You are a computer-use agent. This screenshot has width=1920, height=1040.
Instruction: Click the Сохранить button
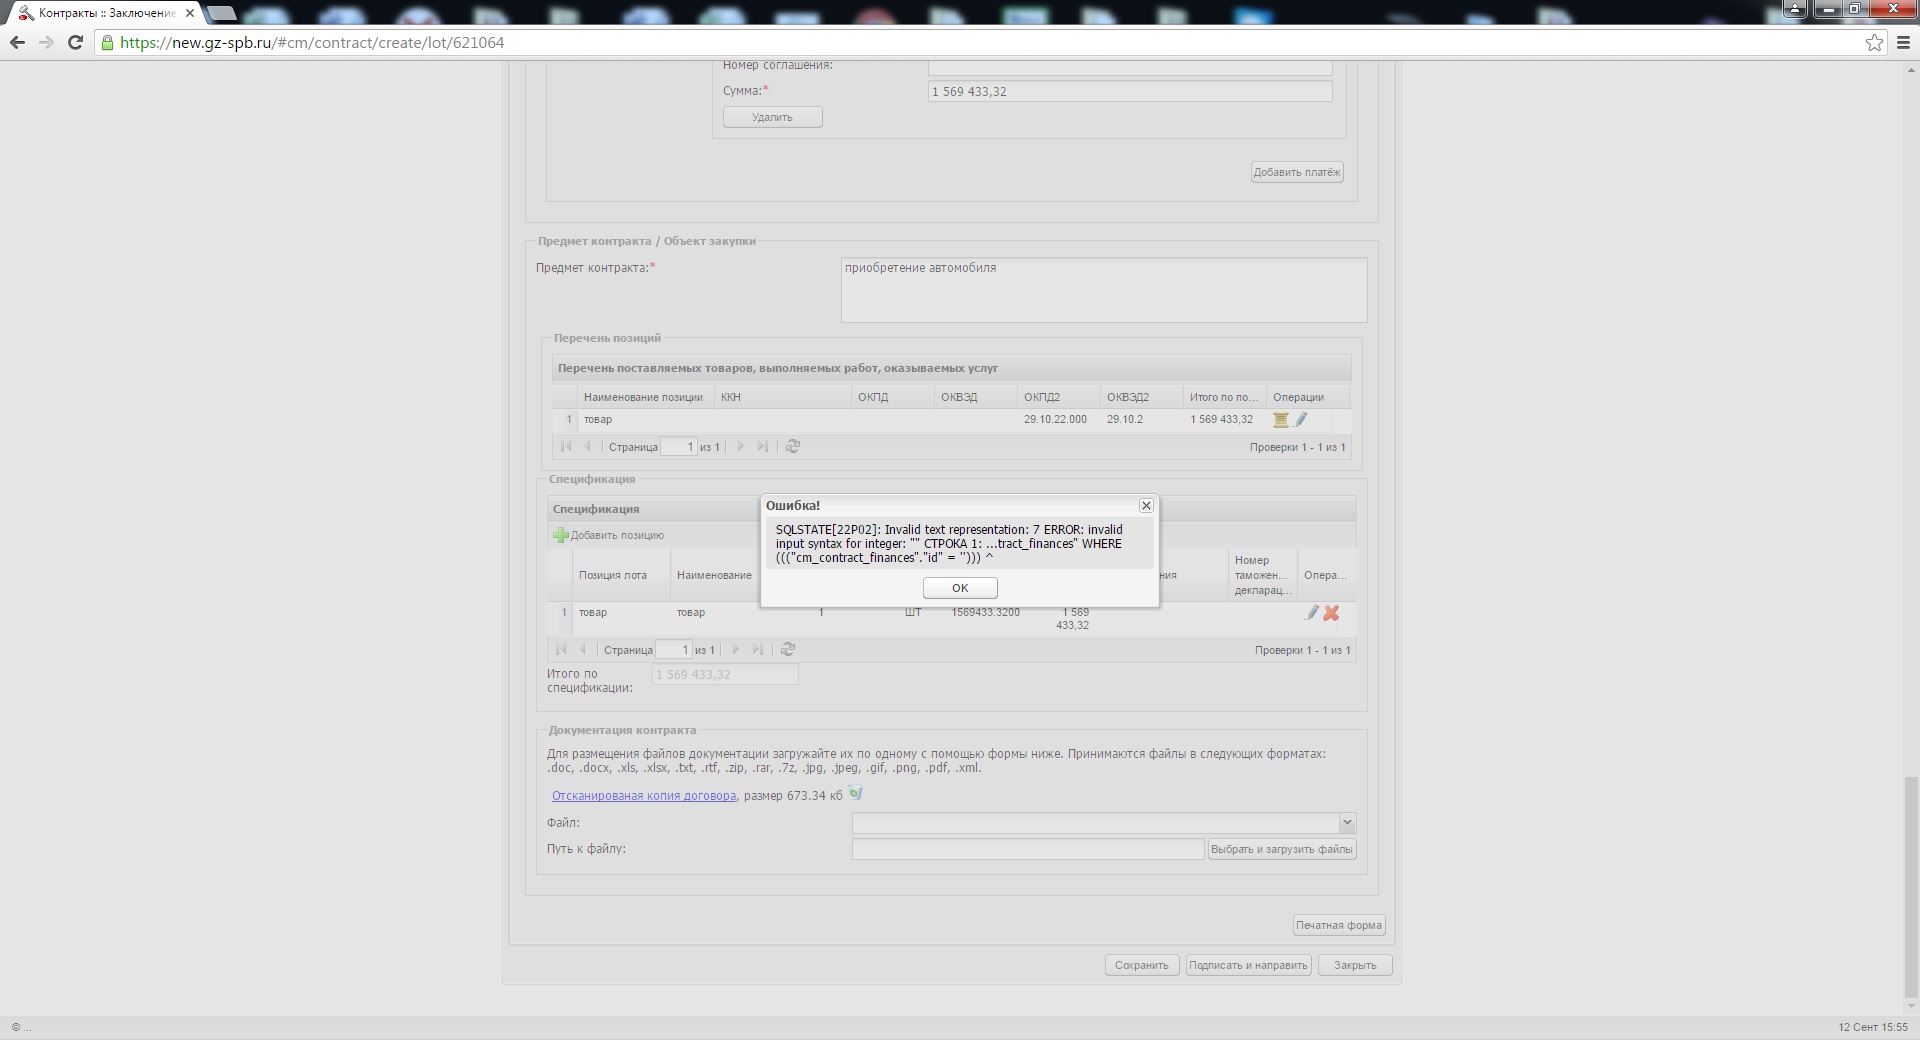(x=1141, y=965)
